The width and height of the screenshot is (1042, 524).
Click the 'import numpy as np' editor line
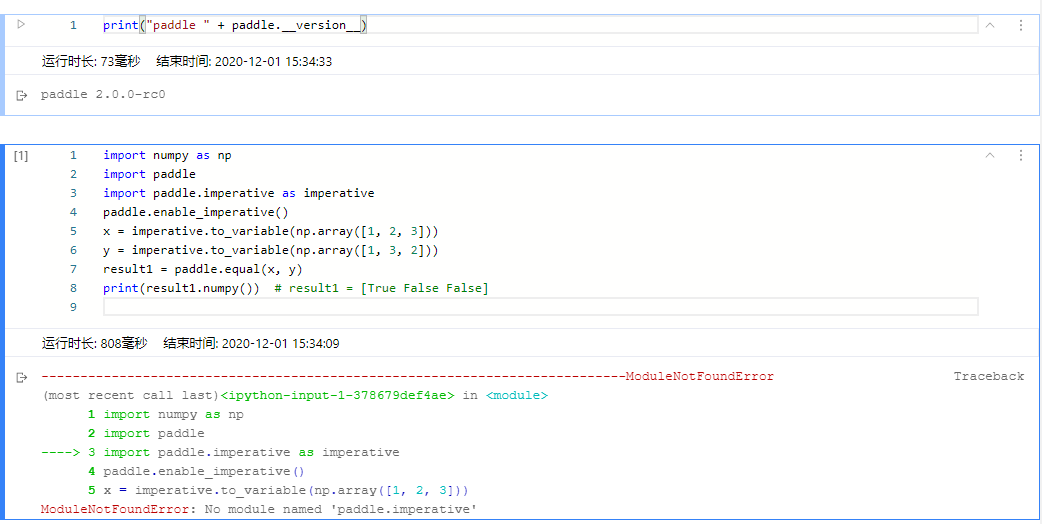[167, 155]
